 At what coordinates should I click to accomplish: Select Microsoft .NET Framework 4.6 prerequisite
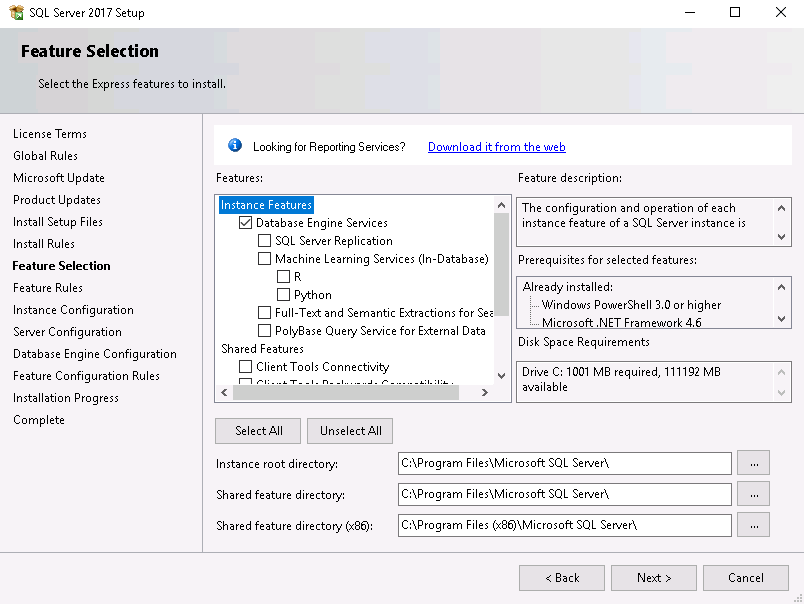[621, 323]
